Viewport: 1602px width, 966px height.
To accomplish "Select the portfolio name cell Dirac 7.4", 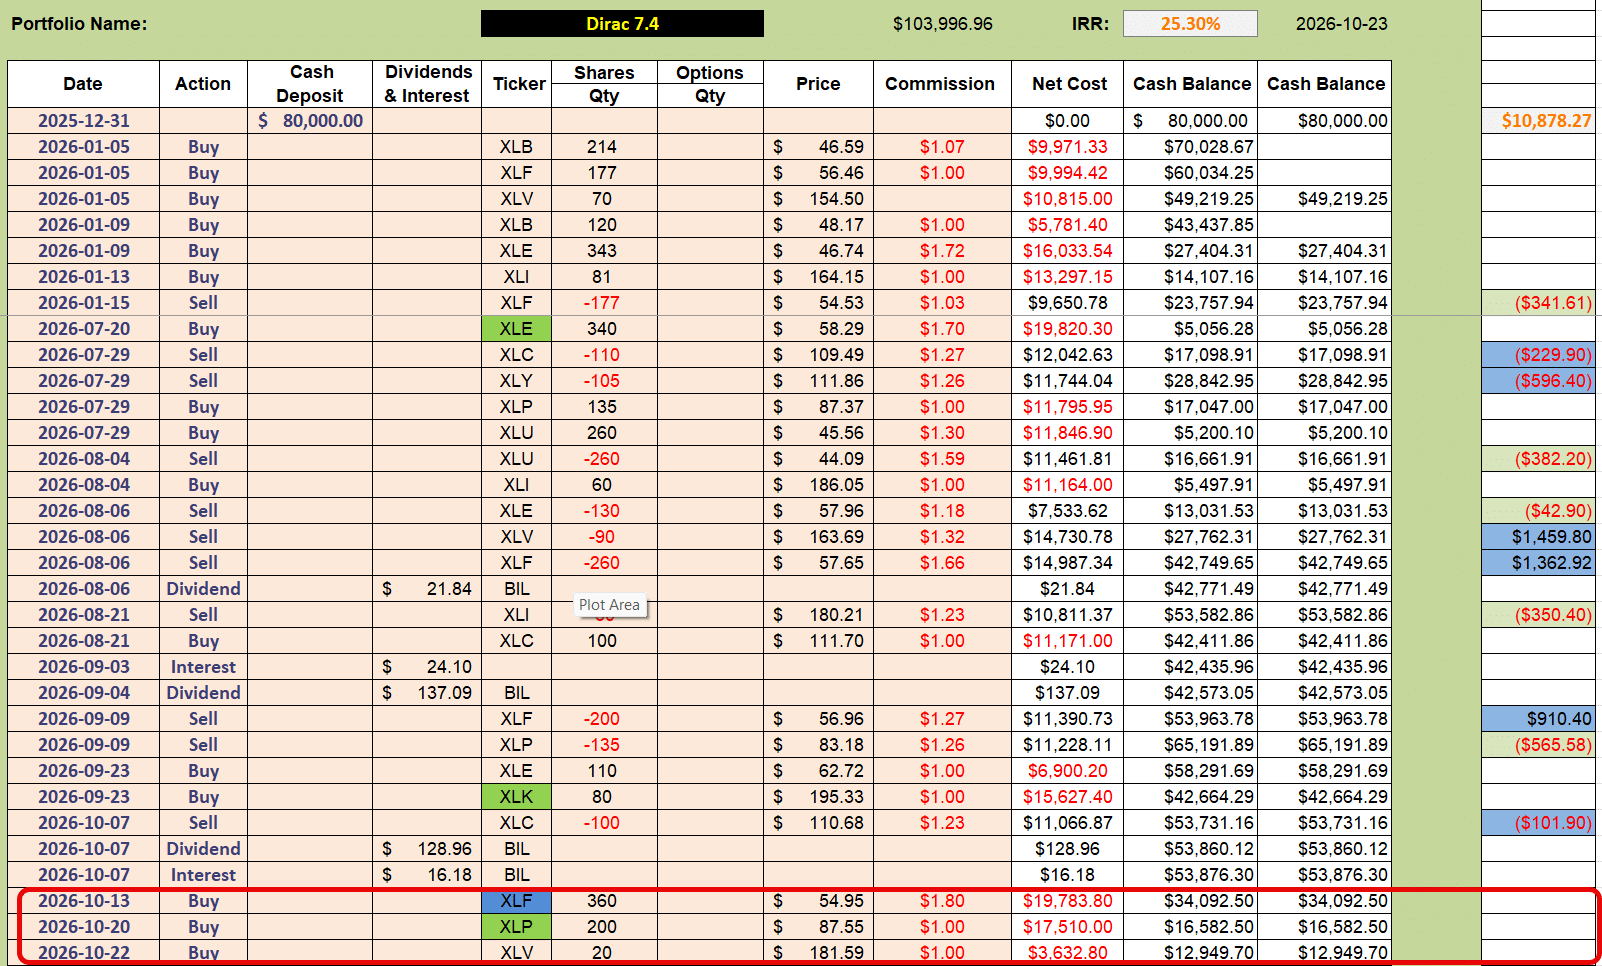I will click(622, 24).
